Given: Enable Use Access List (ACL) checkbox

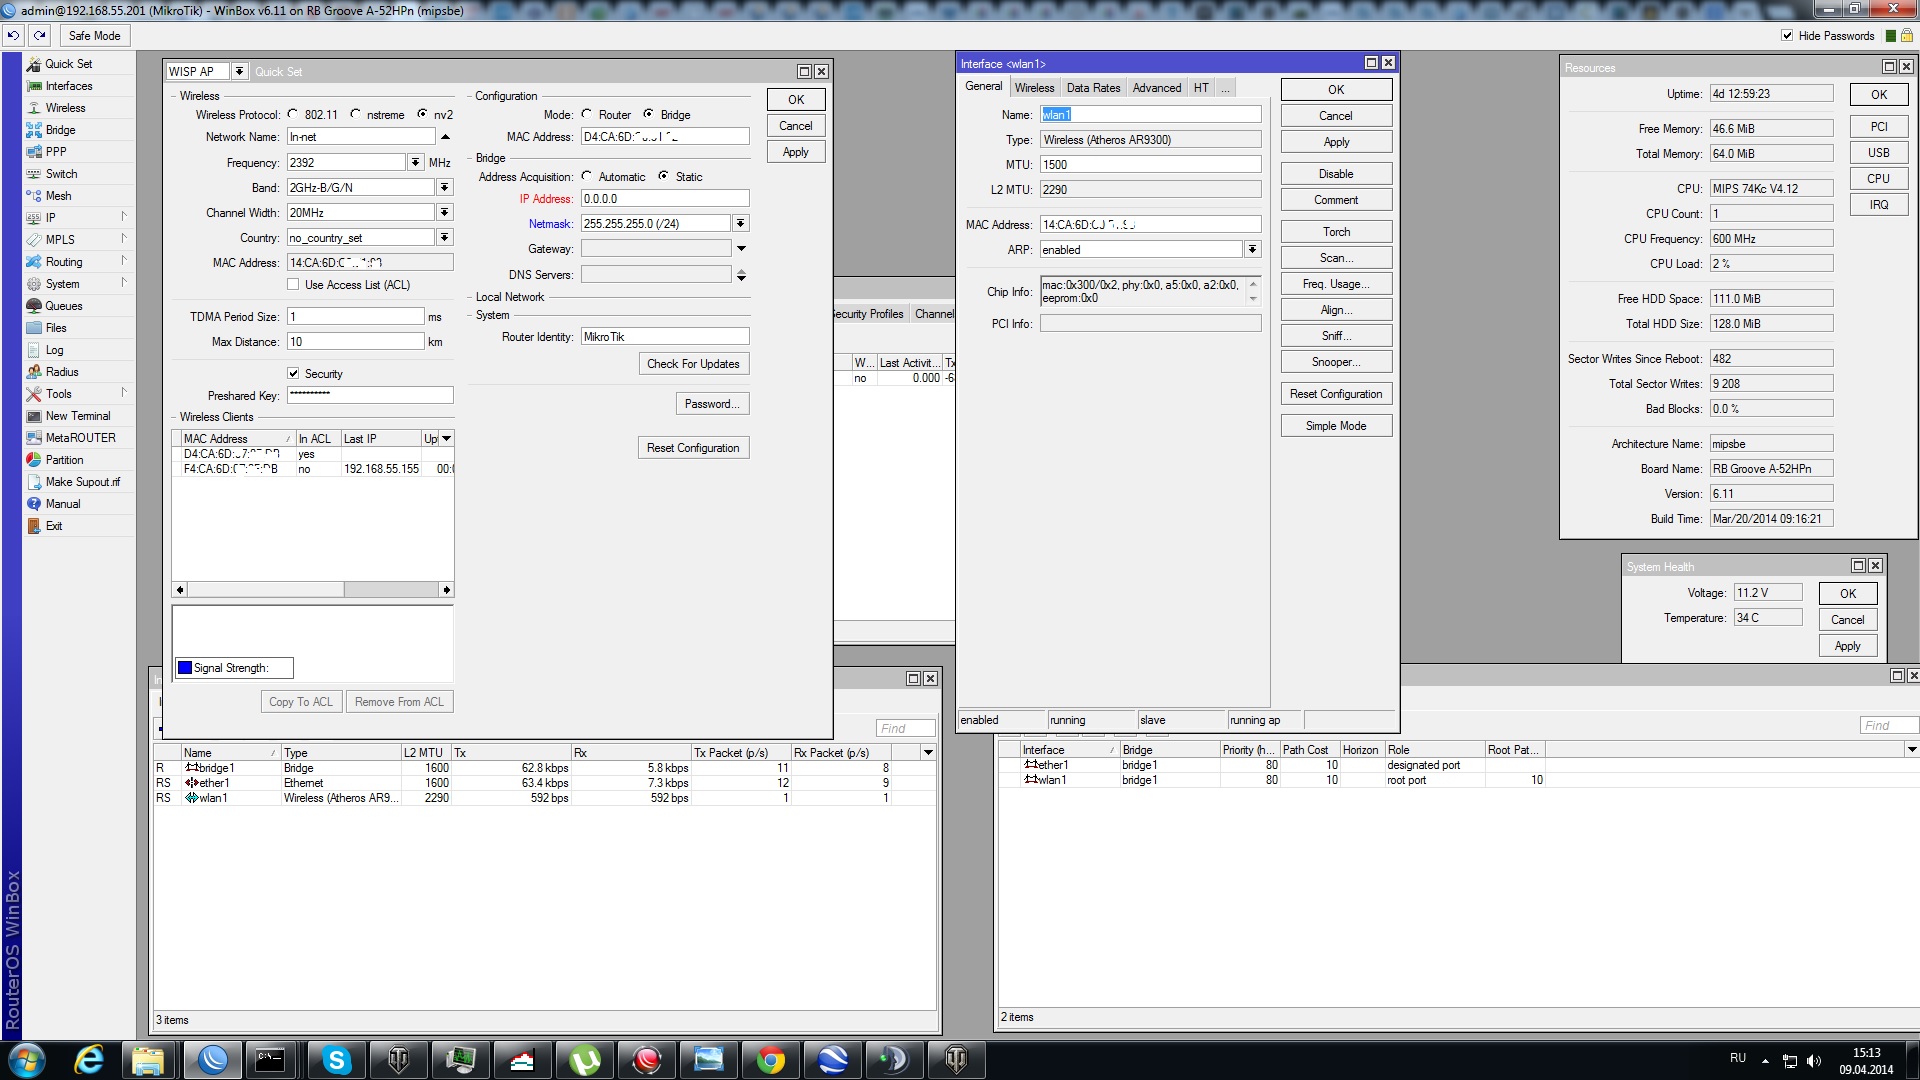Looking at the screenshot, I should point(293,285).
